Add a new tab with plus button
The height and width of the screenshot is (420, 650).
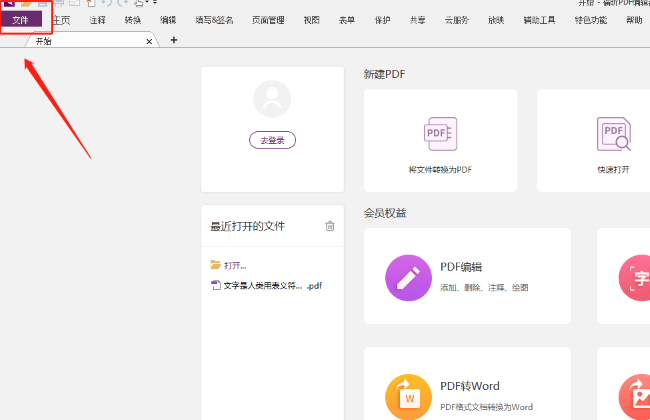click(174, 40)
